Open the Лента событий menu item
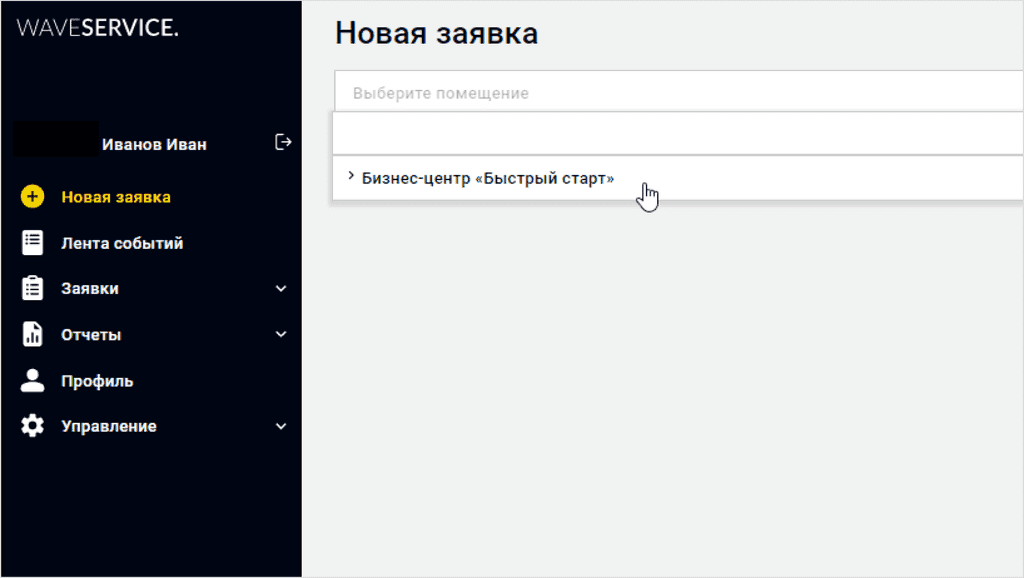 [122, 243]
